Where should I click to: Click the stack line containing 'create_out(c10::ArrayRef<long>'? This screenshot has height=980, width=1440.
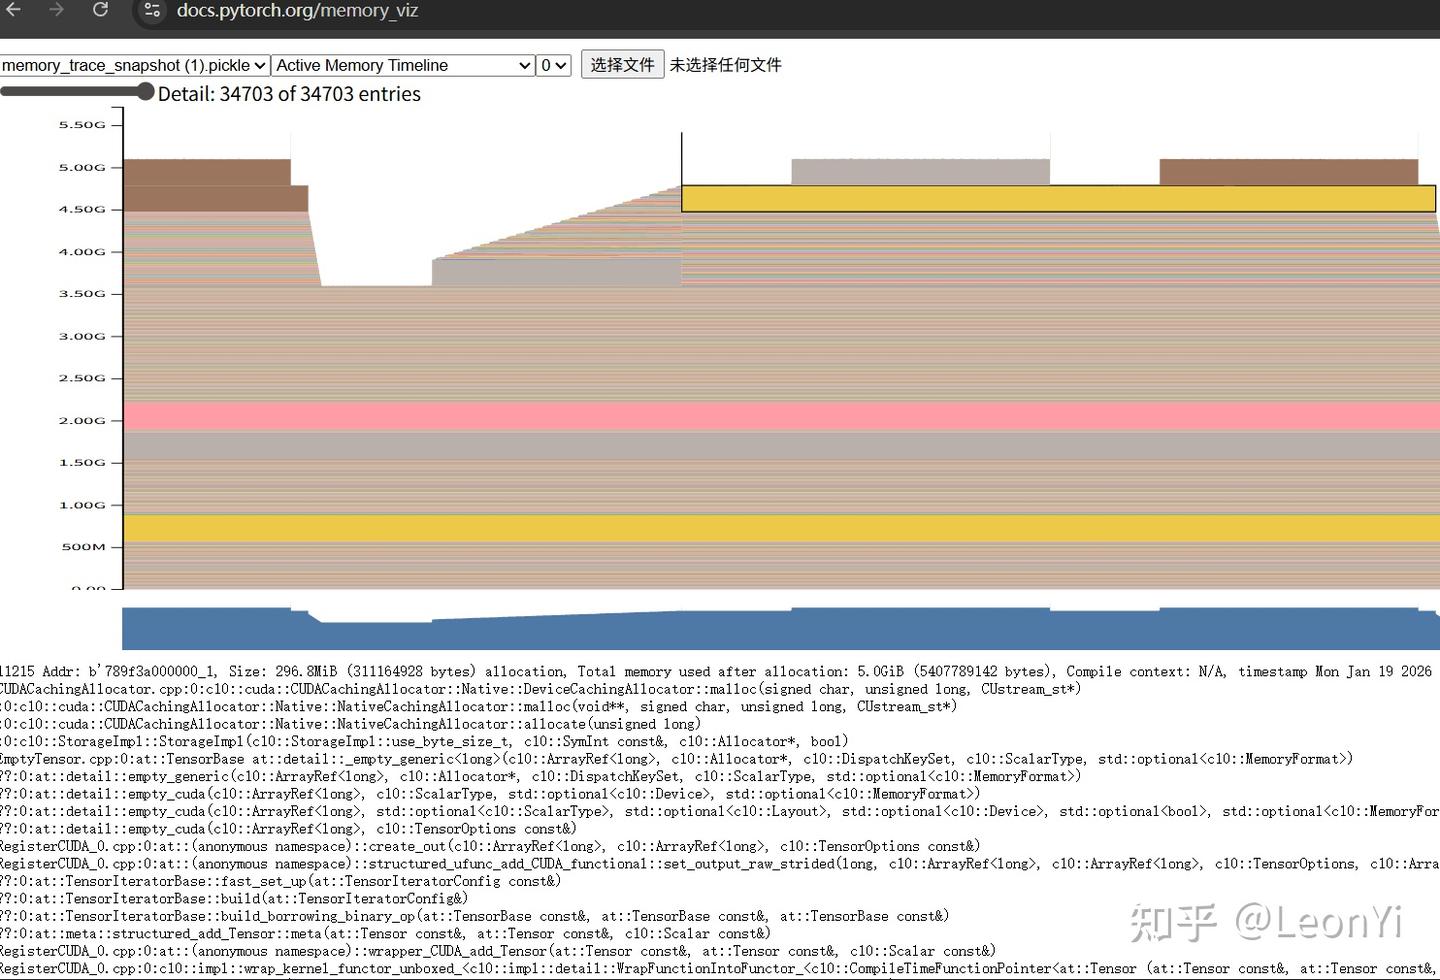490,846
